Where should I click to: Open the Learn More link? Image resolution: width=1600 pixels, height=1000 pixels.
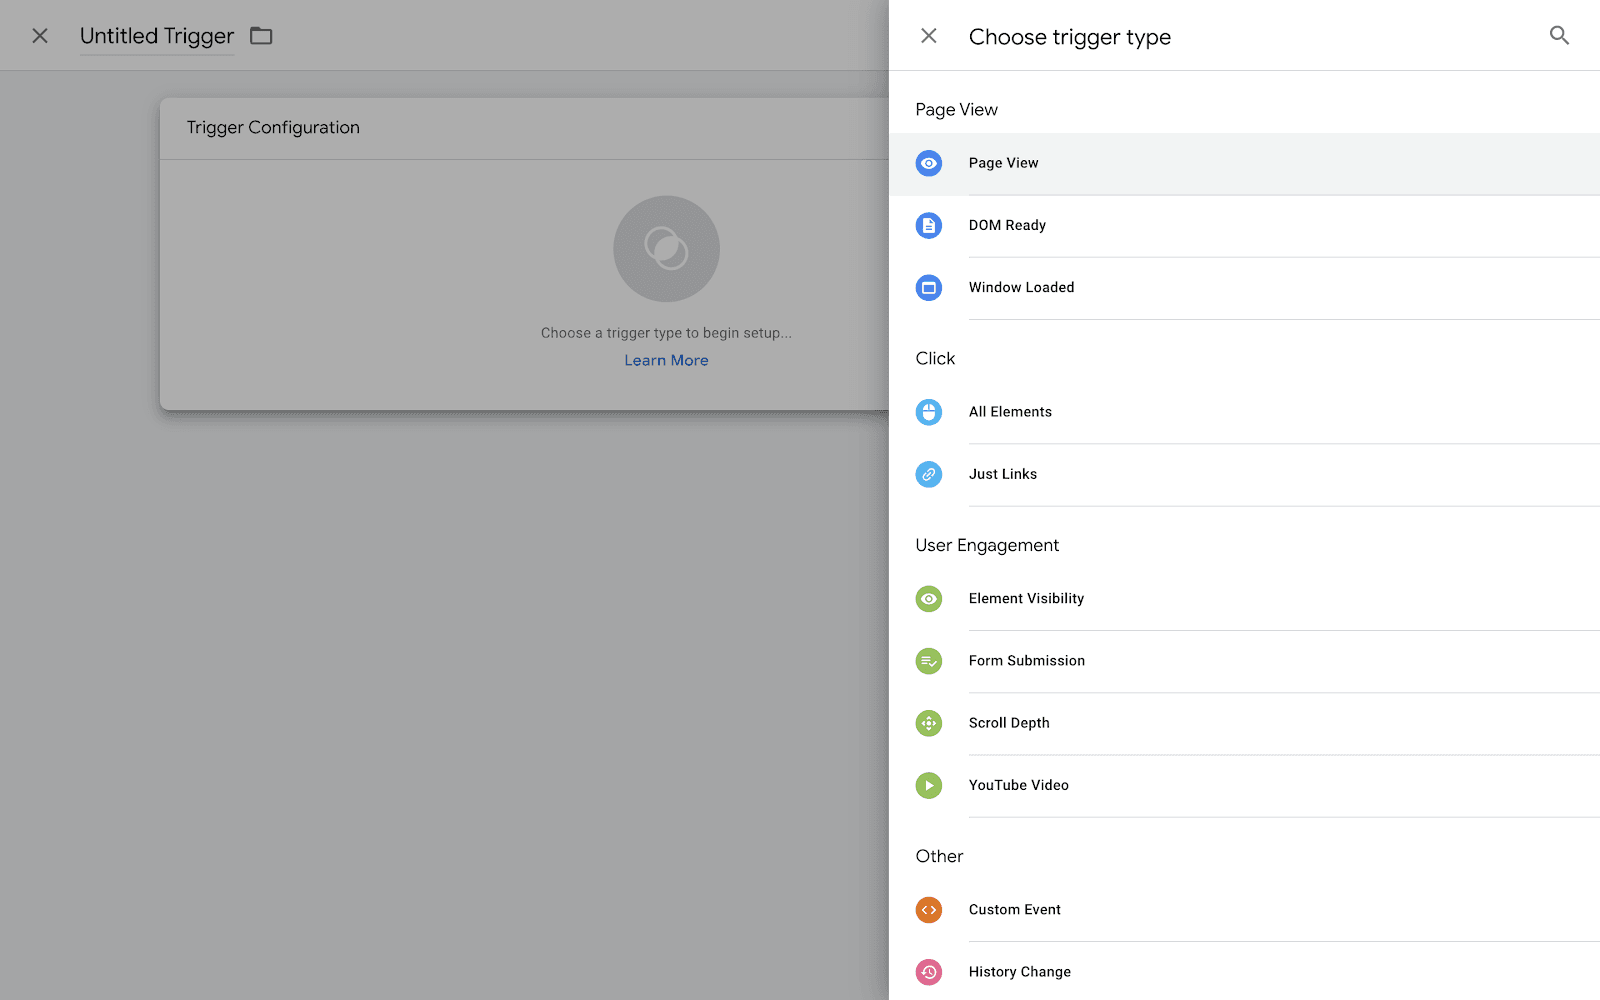tap(666, 360)
